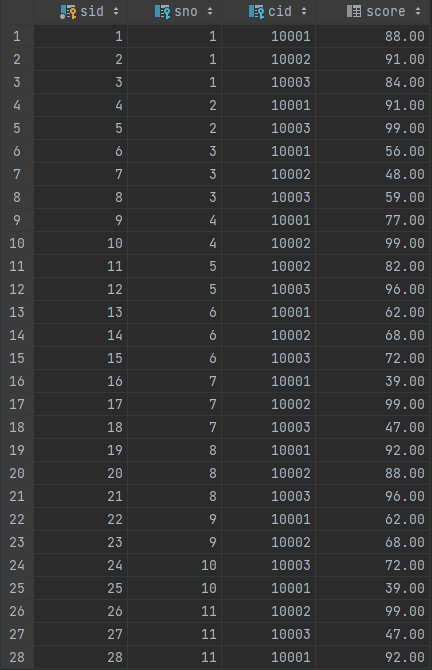Click sno cell 2 in row 5
This screenshot has width=432, height=670.
pos(174,128)
